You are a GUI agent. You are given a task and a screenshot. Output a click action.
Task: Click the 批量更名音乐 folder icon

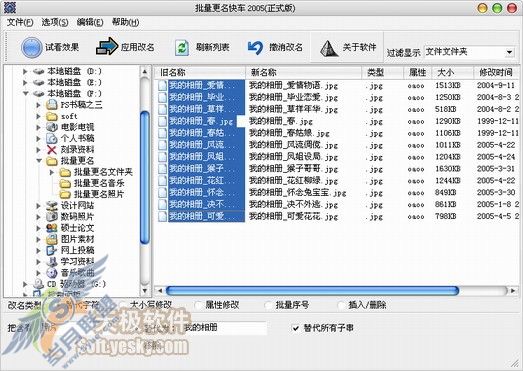(65, 183)
